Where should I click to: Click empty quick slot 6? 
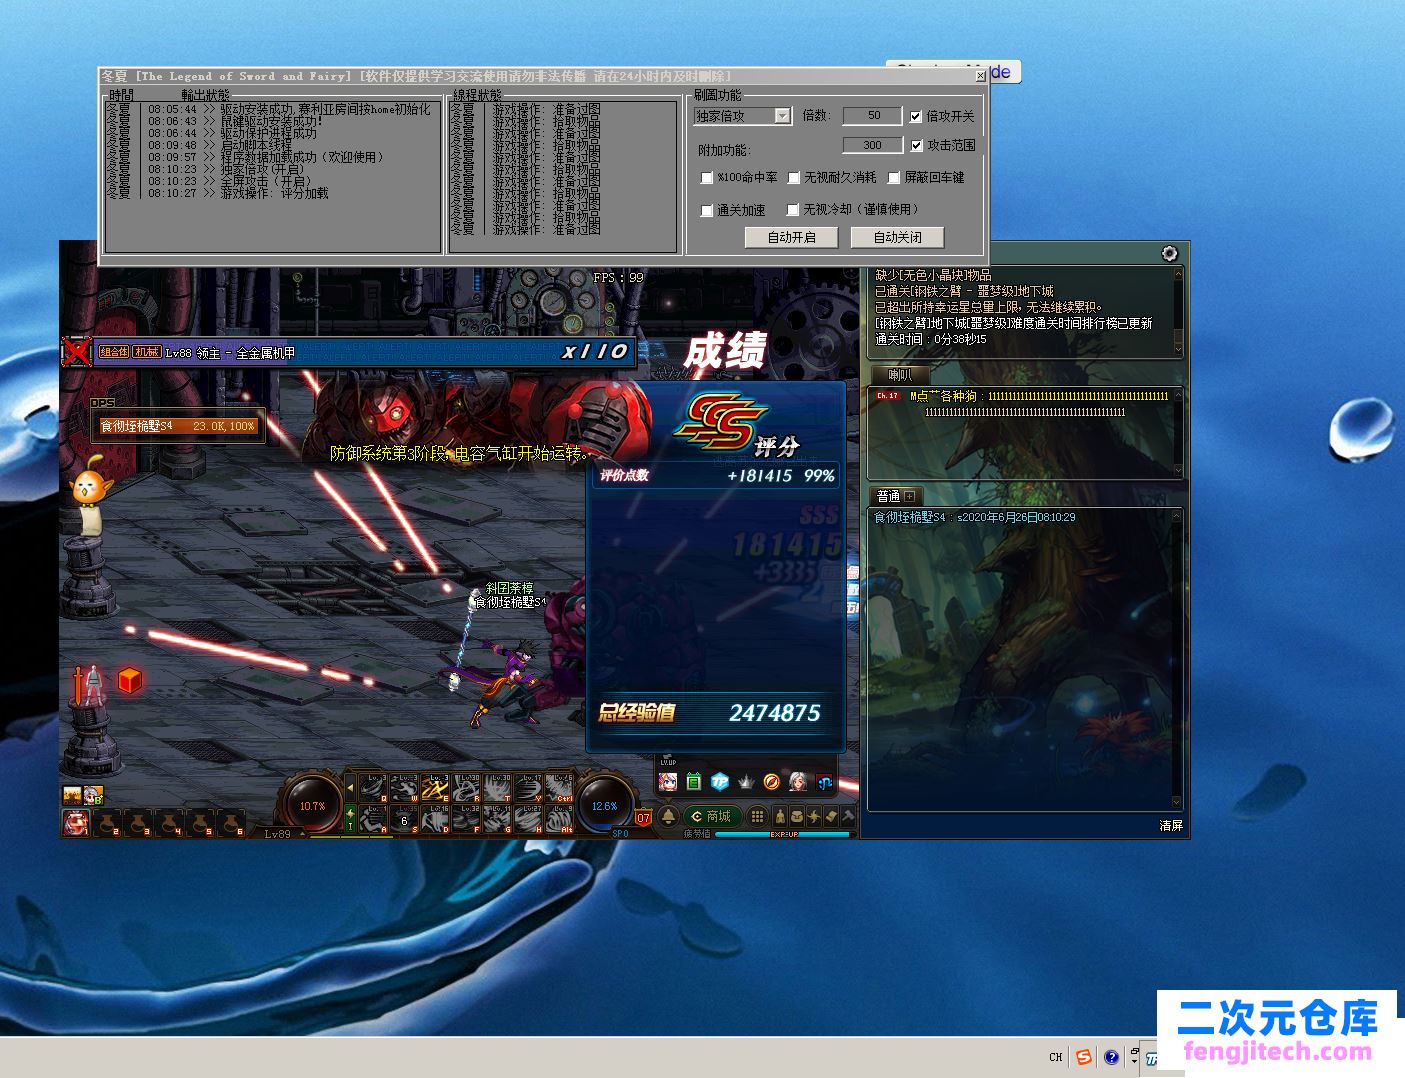tap(231, 822)
